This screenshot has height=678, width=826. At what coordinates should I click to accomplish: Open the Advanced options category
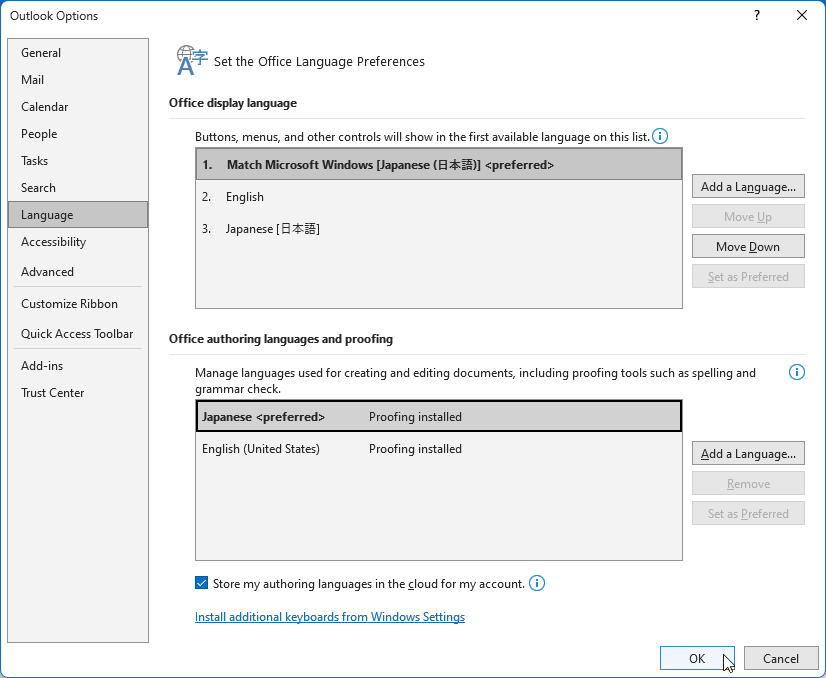click(78, 272)
